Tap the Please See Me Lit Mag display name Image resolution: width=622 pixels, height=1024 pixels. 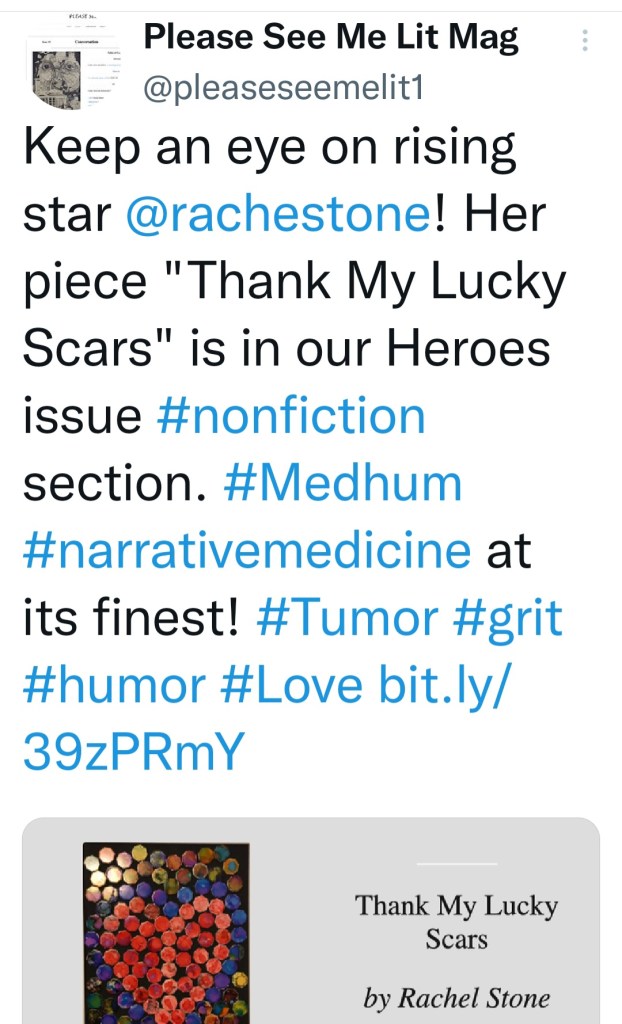point(331,38)
